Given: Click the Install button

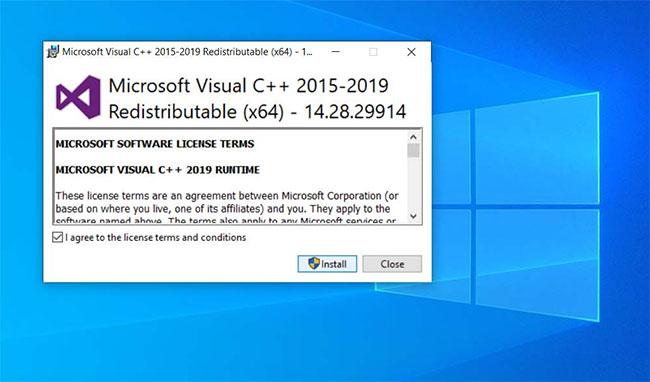Looking at the screenshot, I should pos(327,264).
